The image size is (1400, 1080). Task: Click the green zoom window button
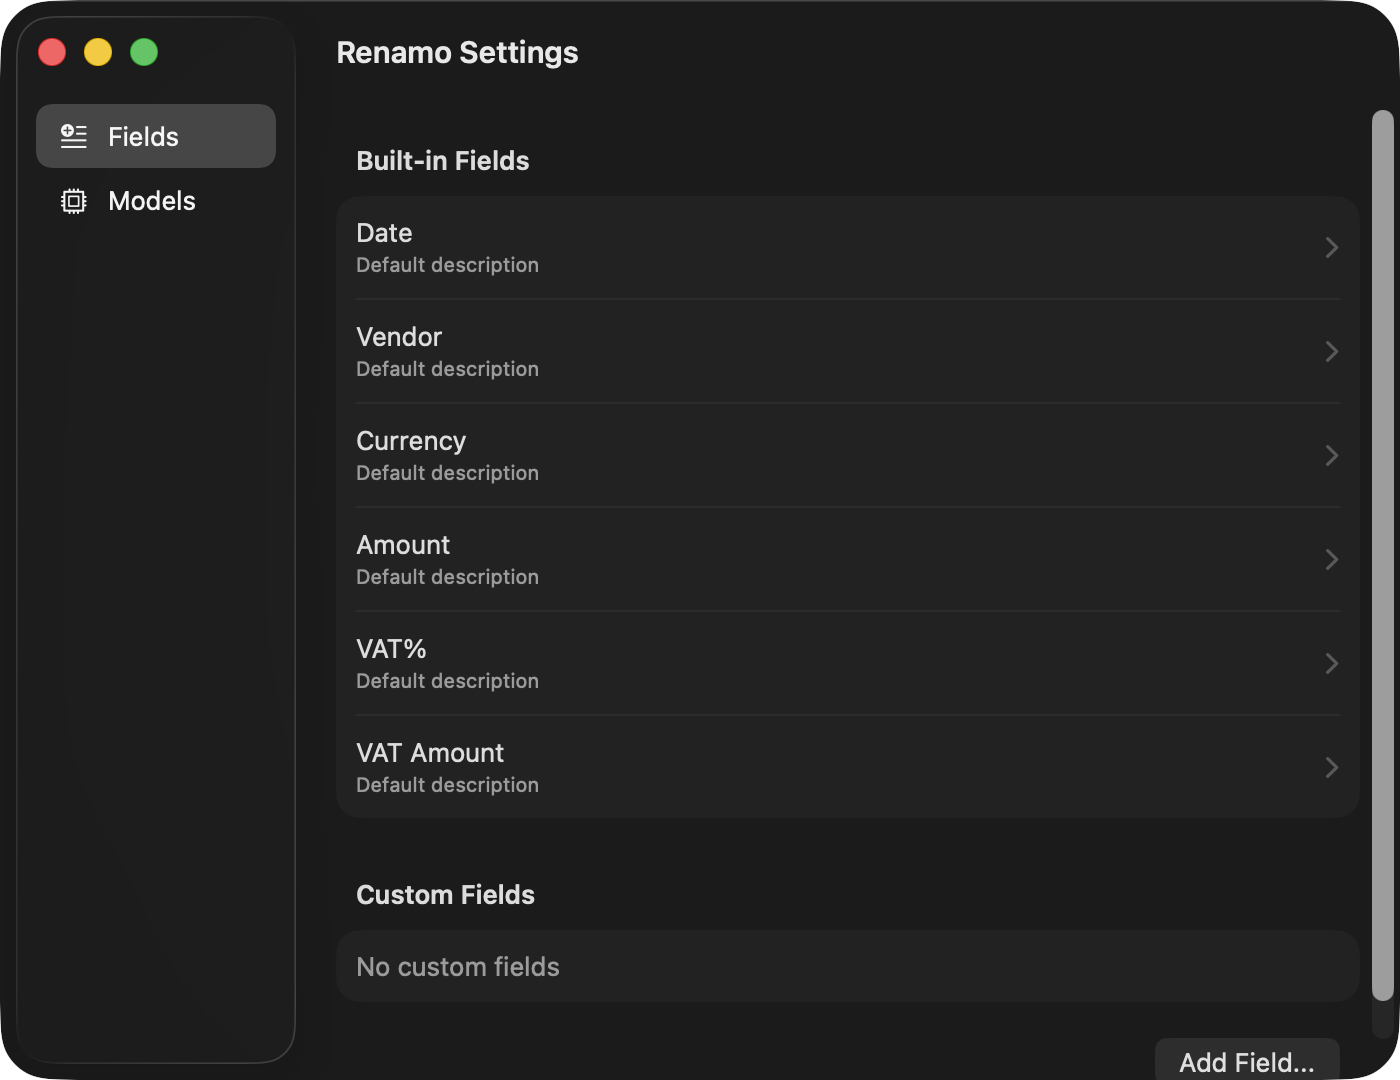click(144, 52)
